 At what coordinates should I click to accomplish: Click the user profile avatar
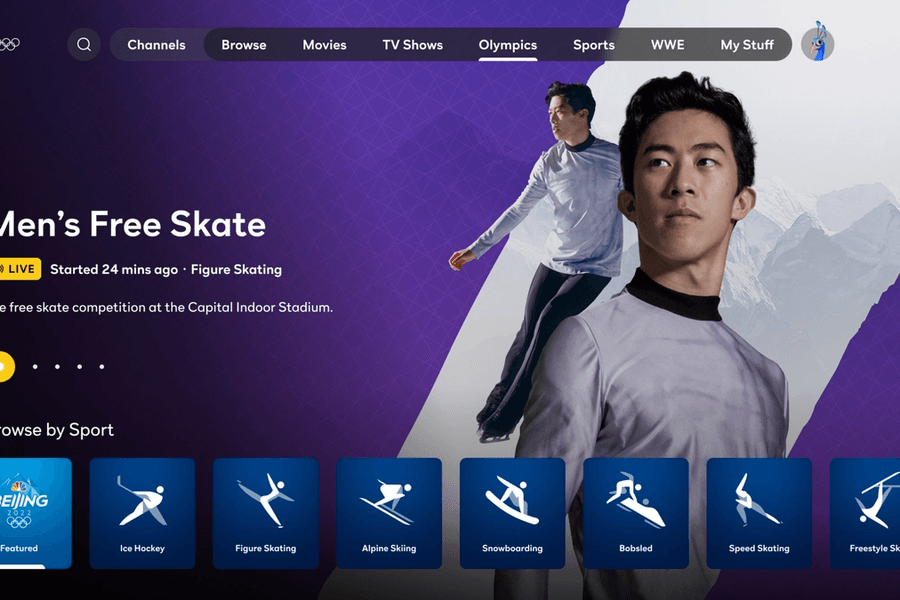[817, 44]
